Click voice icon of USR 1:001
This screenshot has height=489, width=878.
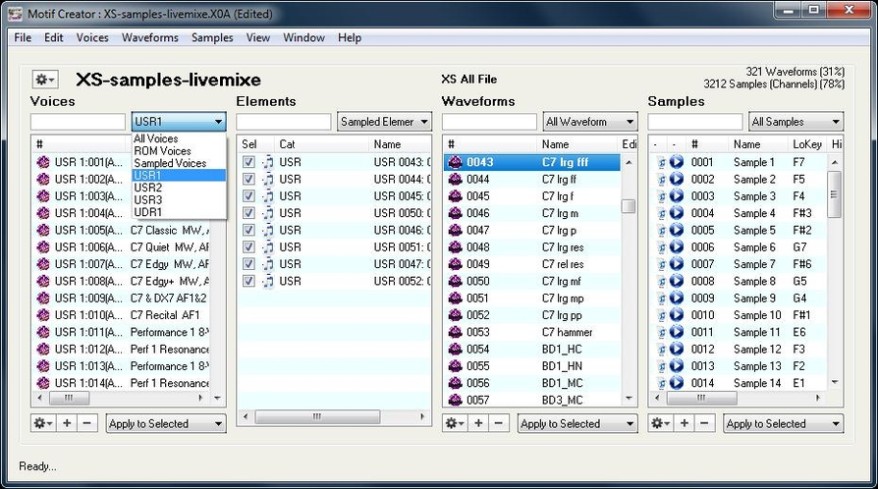(x=43, y=162)
